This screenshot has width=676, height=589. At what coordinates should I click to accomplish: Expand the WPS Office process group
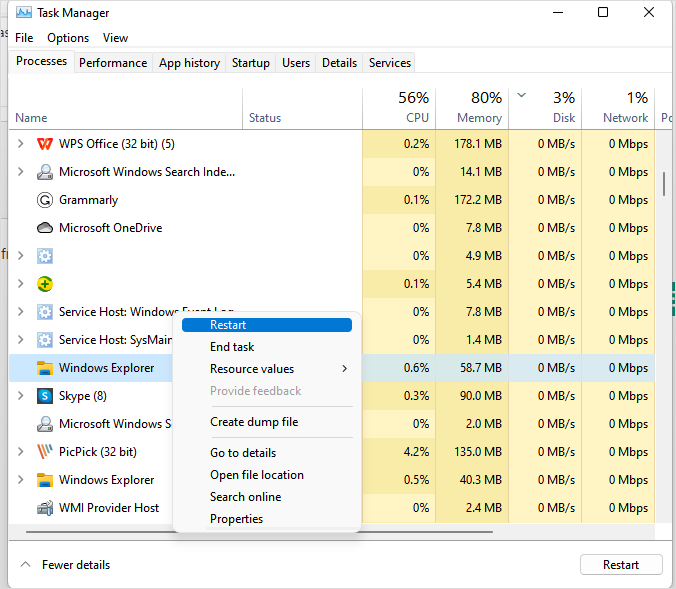coord(21,144)
